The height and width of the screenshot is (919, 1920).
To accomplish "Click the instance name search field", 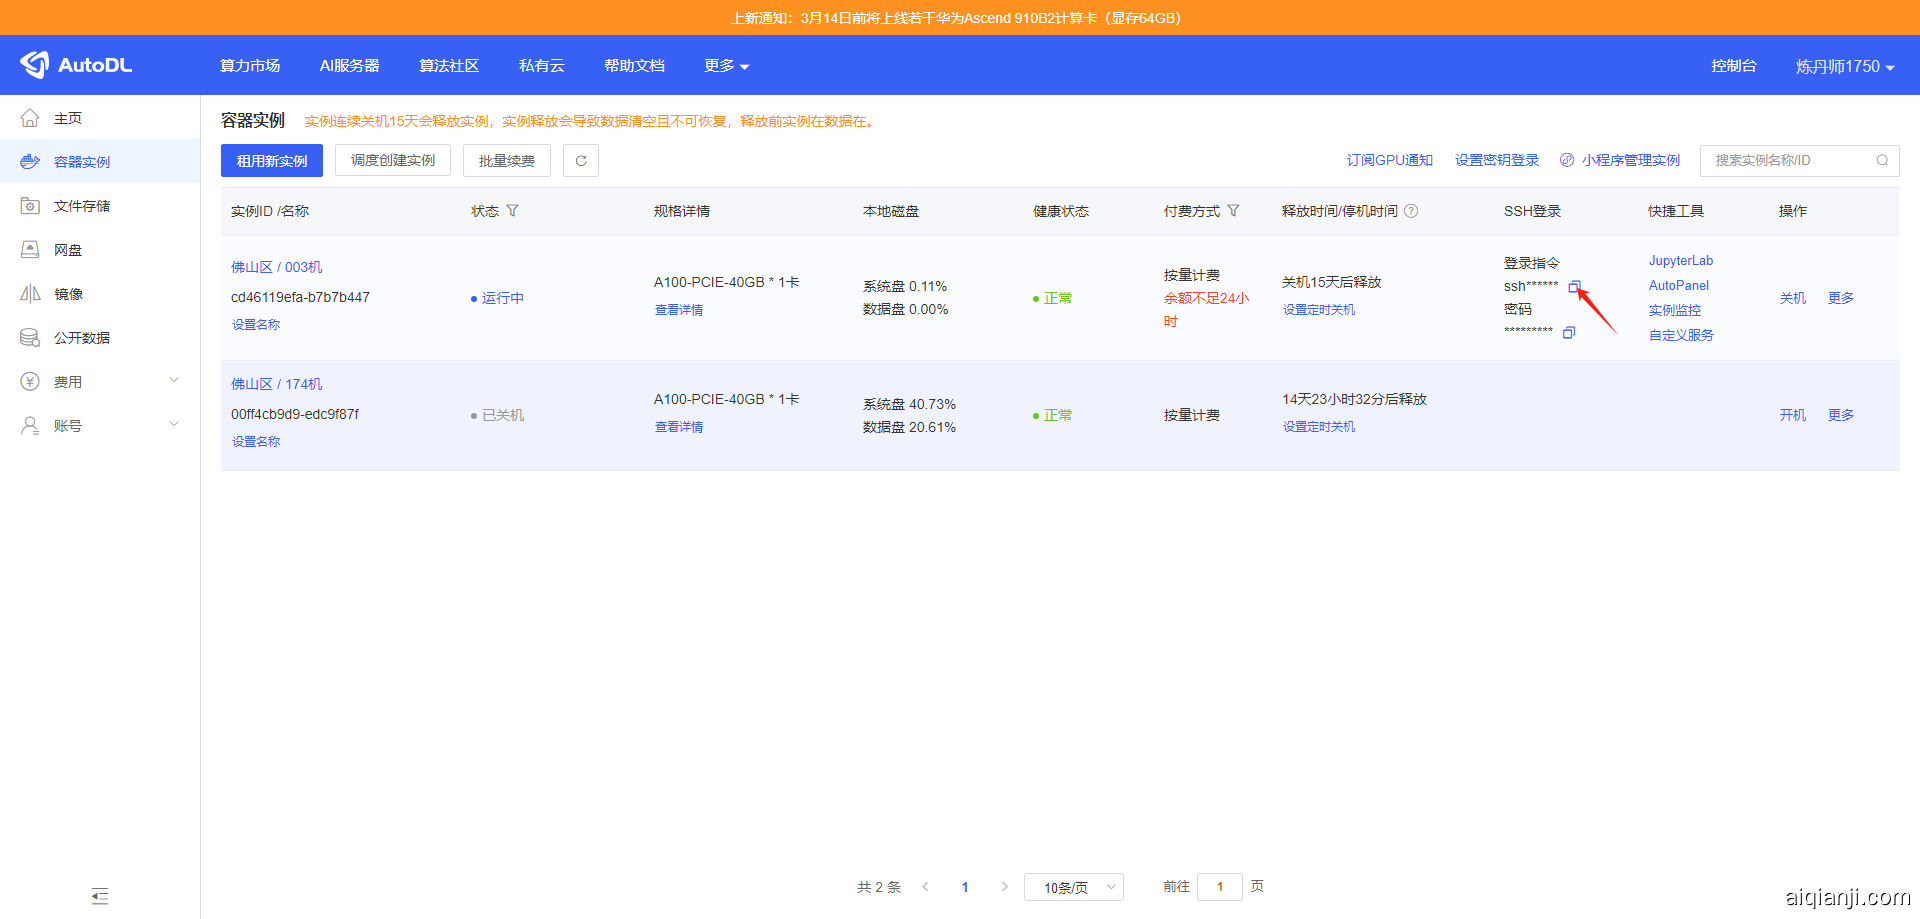I will coord(1785,160).
